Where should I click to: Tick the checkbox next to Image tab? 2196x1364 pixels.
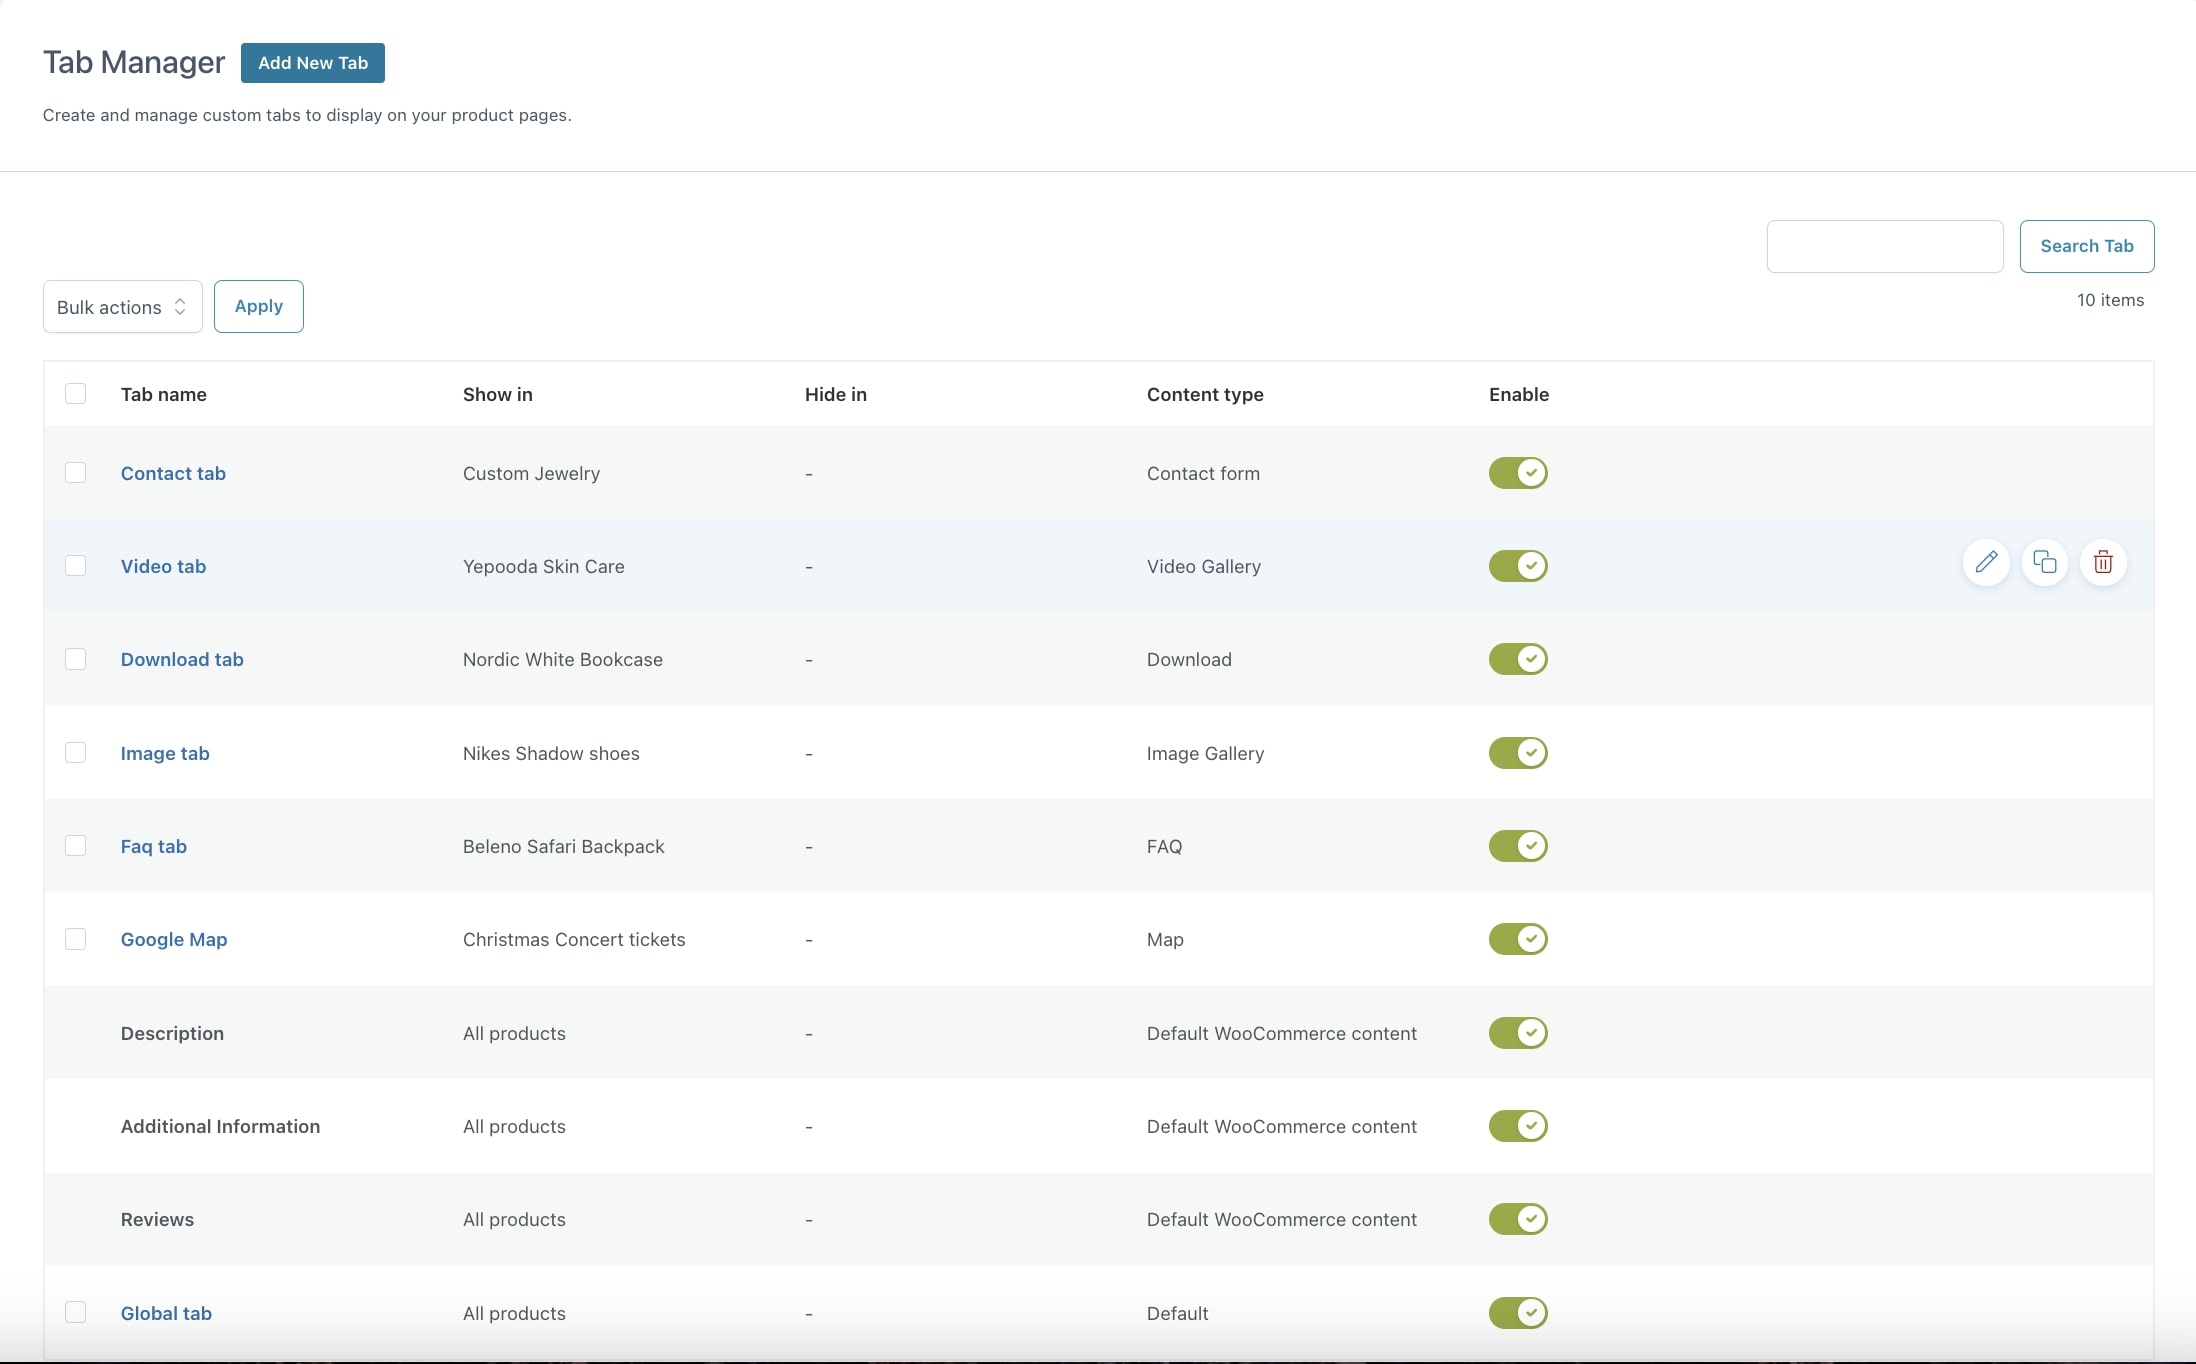[x=75, y=753]
